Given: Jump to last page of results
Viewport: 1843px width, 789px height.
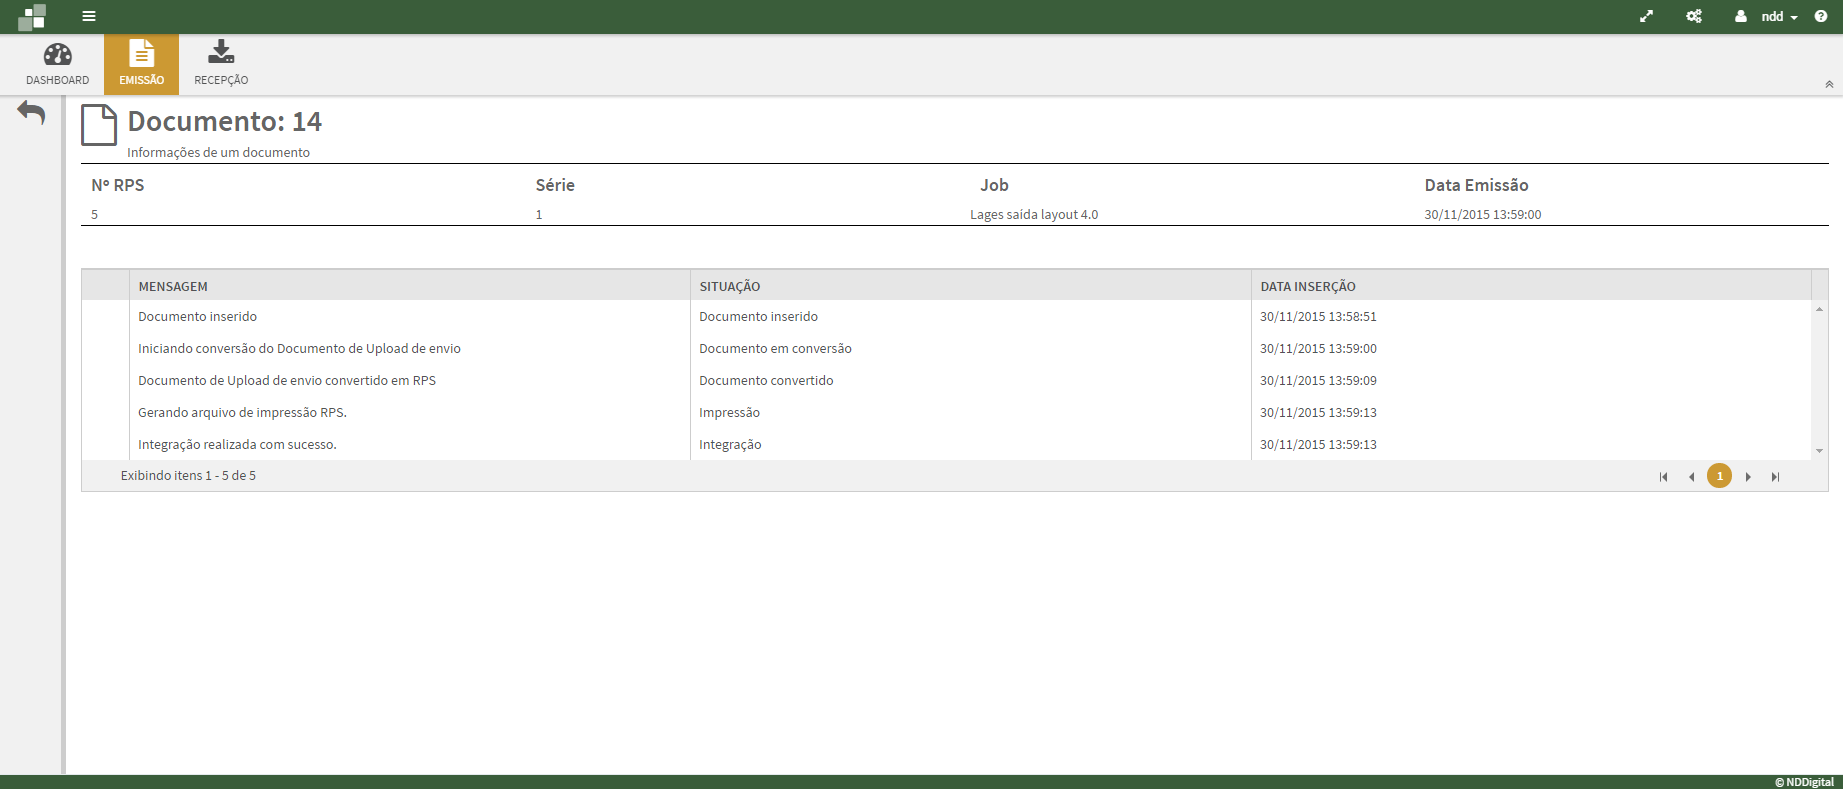Looking at the screenshot, I should (1775, 477).
